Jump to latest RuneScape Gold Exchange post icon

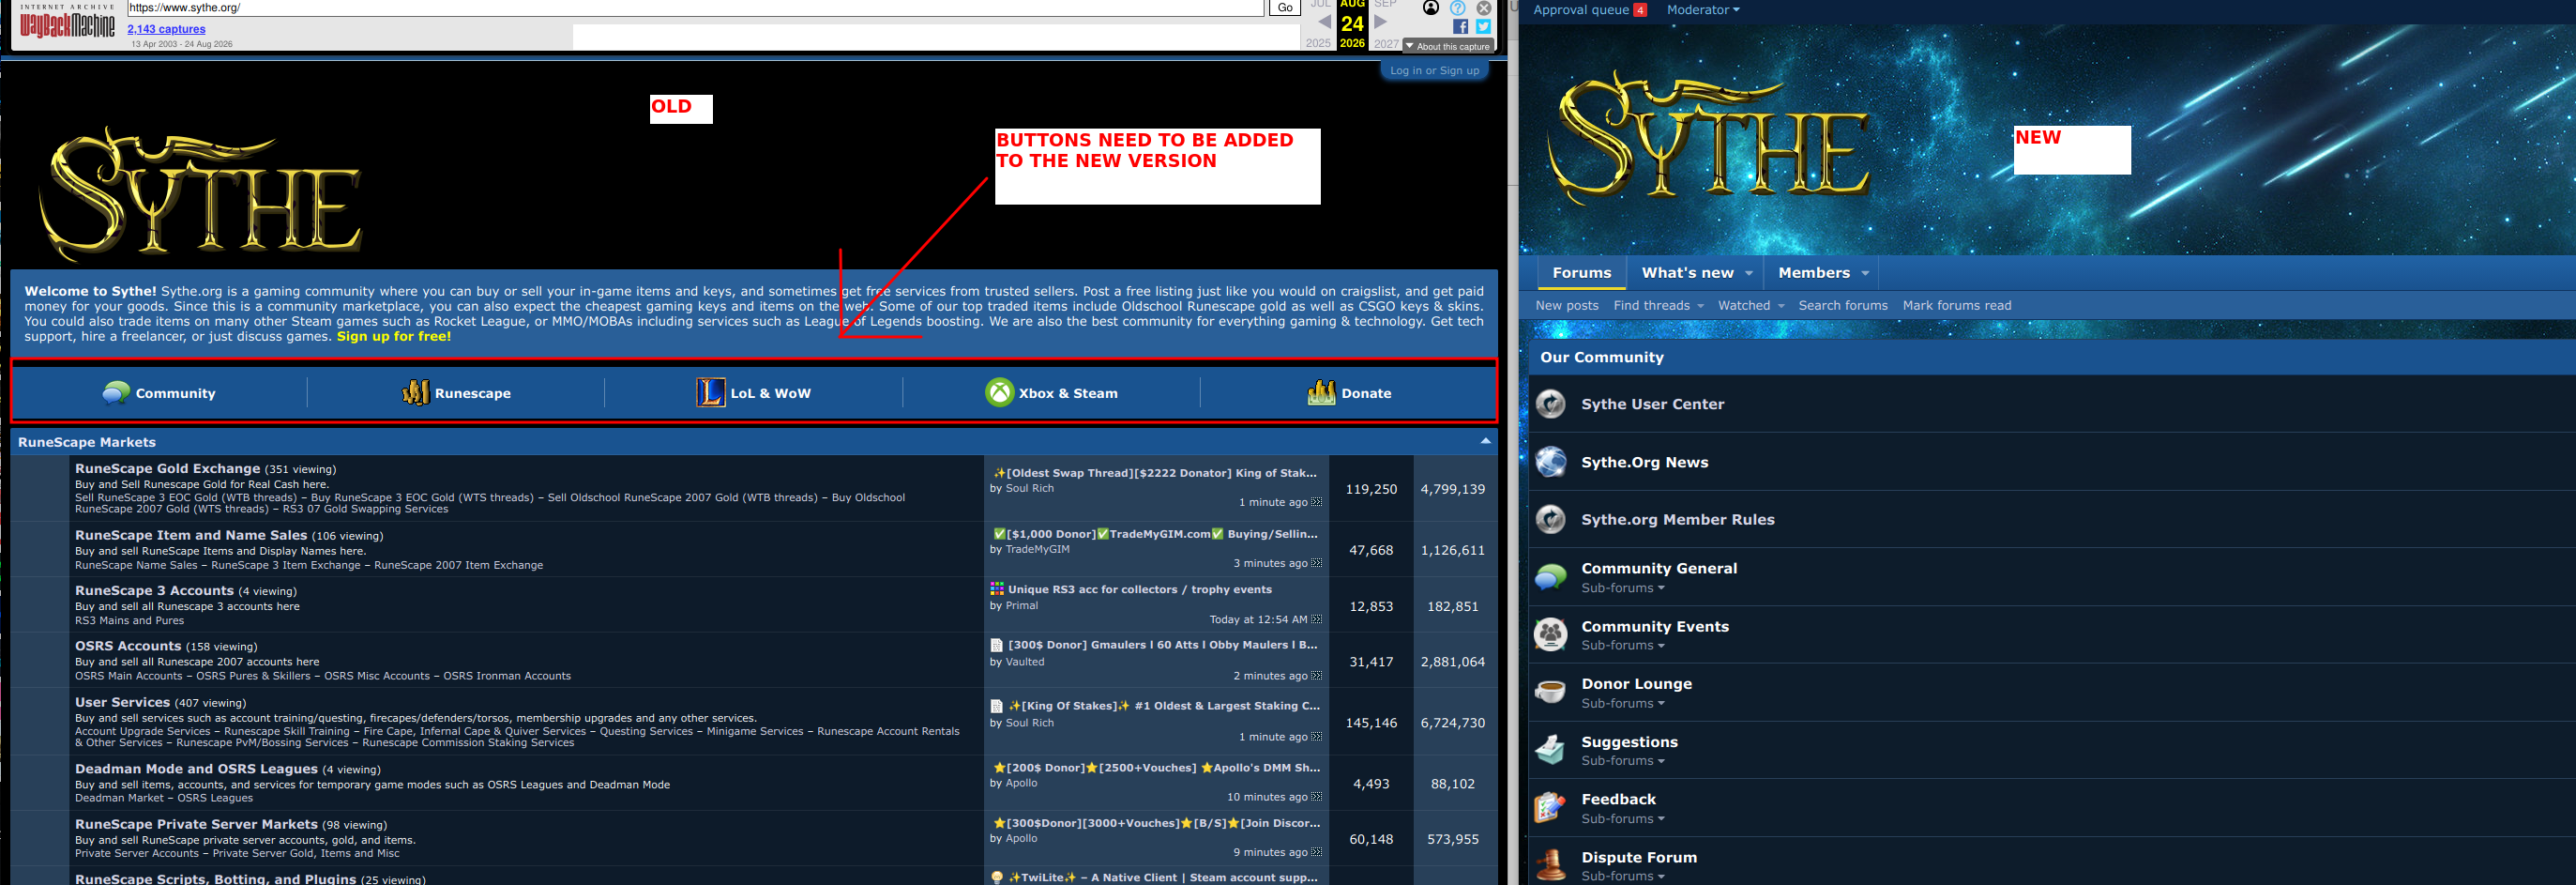1316,502
